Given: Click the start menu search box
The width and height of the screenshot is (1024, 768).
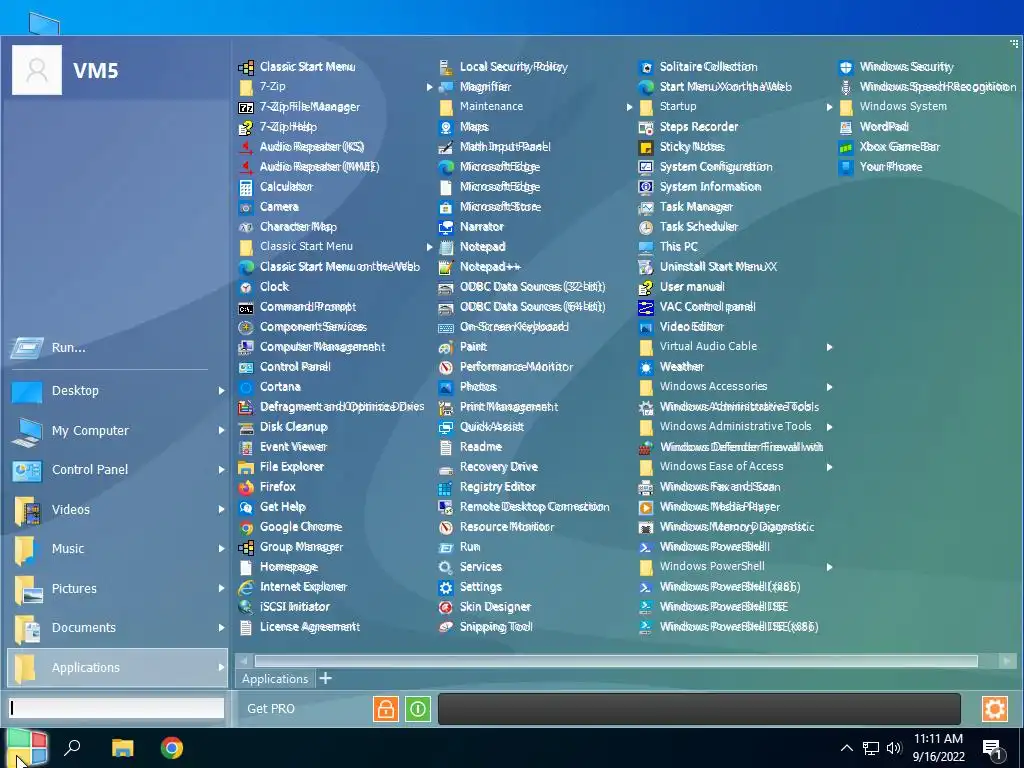Looking at the screenshot, I should coord(117,709).
